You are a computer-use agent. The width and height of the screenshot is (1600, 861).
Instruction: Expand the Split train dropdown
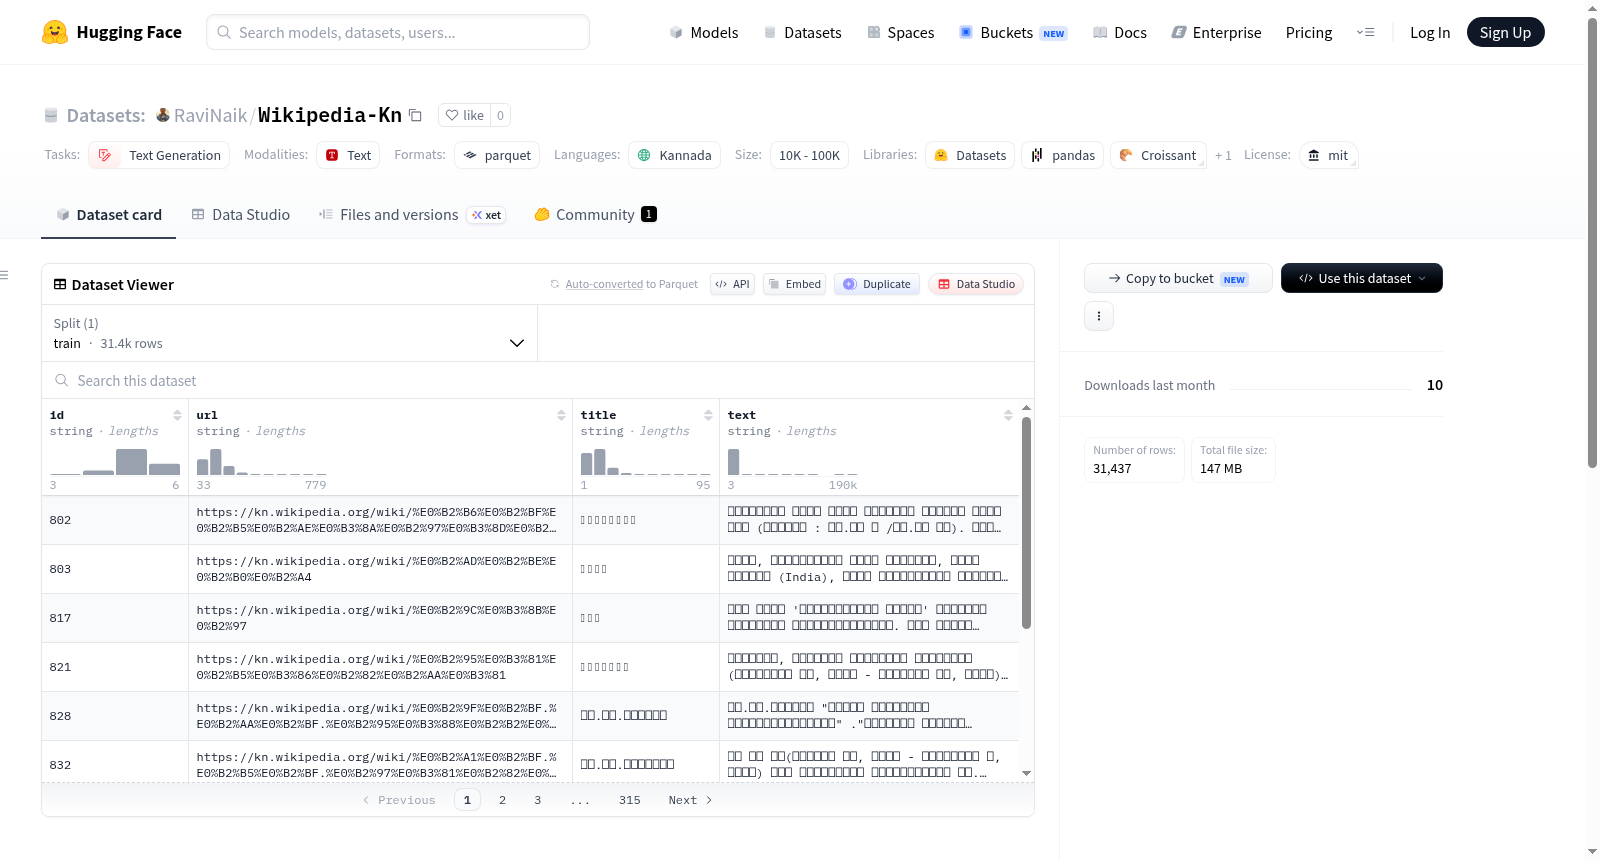pyautogui.click(x=289, y=333)
